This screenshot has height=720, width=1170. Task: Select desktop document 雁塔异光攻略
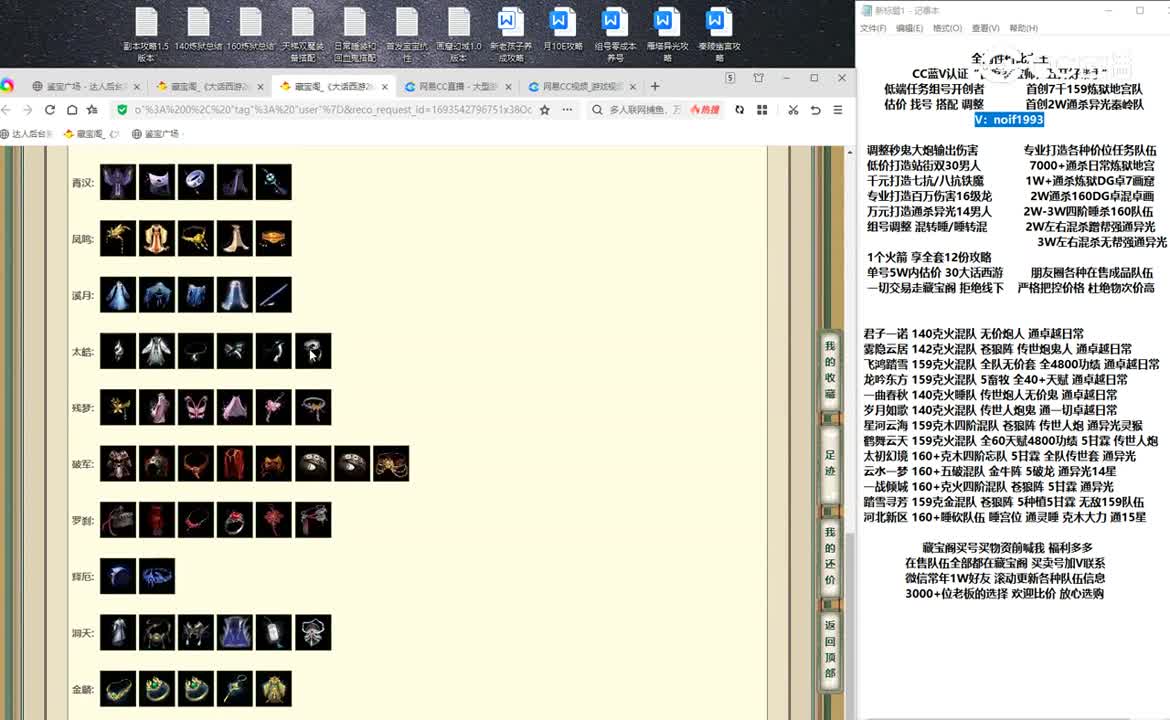click(667, 35)
